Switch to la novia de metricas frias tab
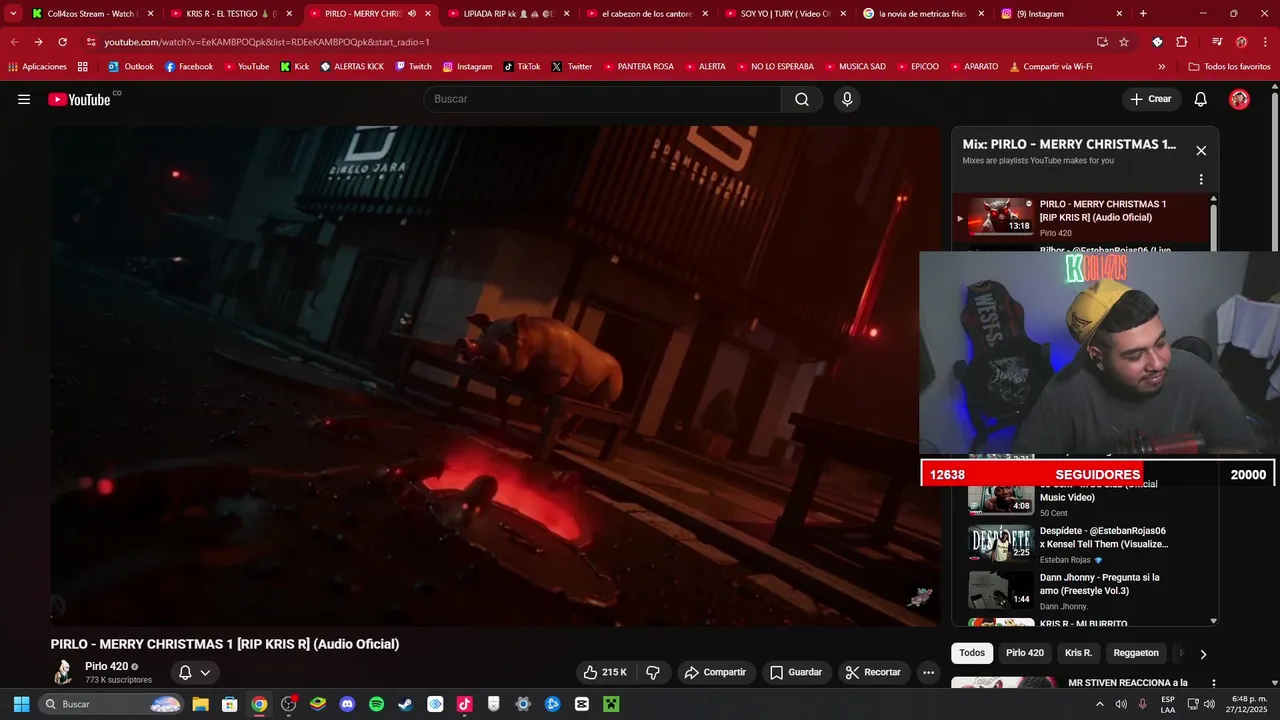Viewport: 1280px width, 720px height. click(x=925, y=14)
